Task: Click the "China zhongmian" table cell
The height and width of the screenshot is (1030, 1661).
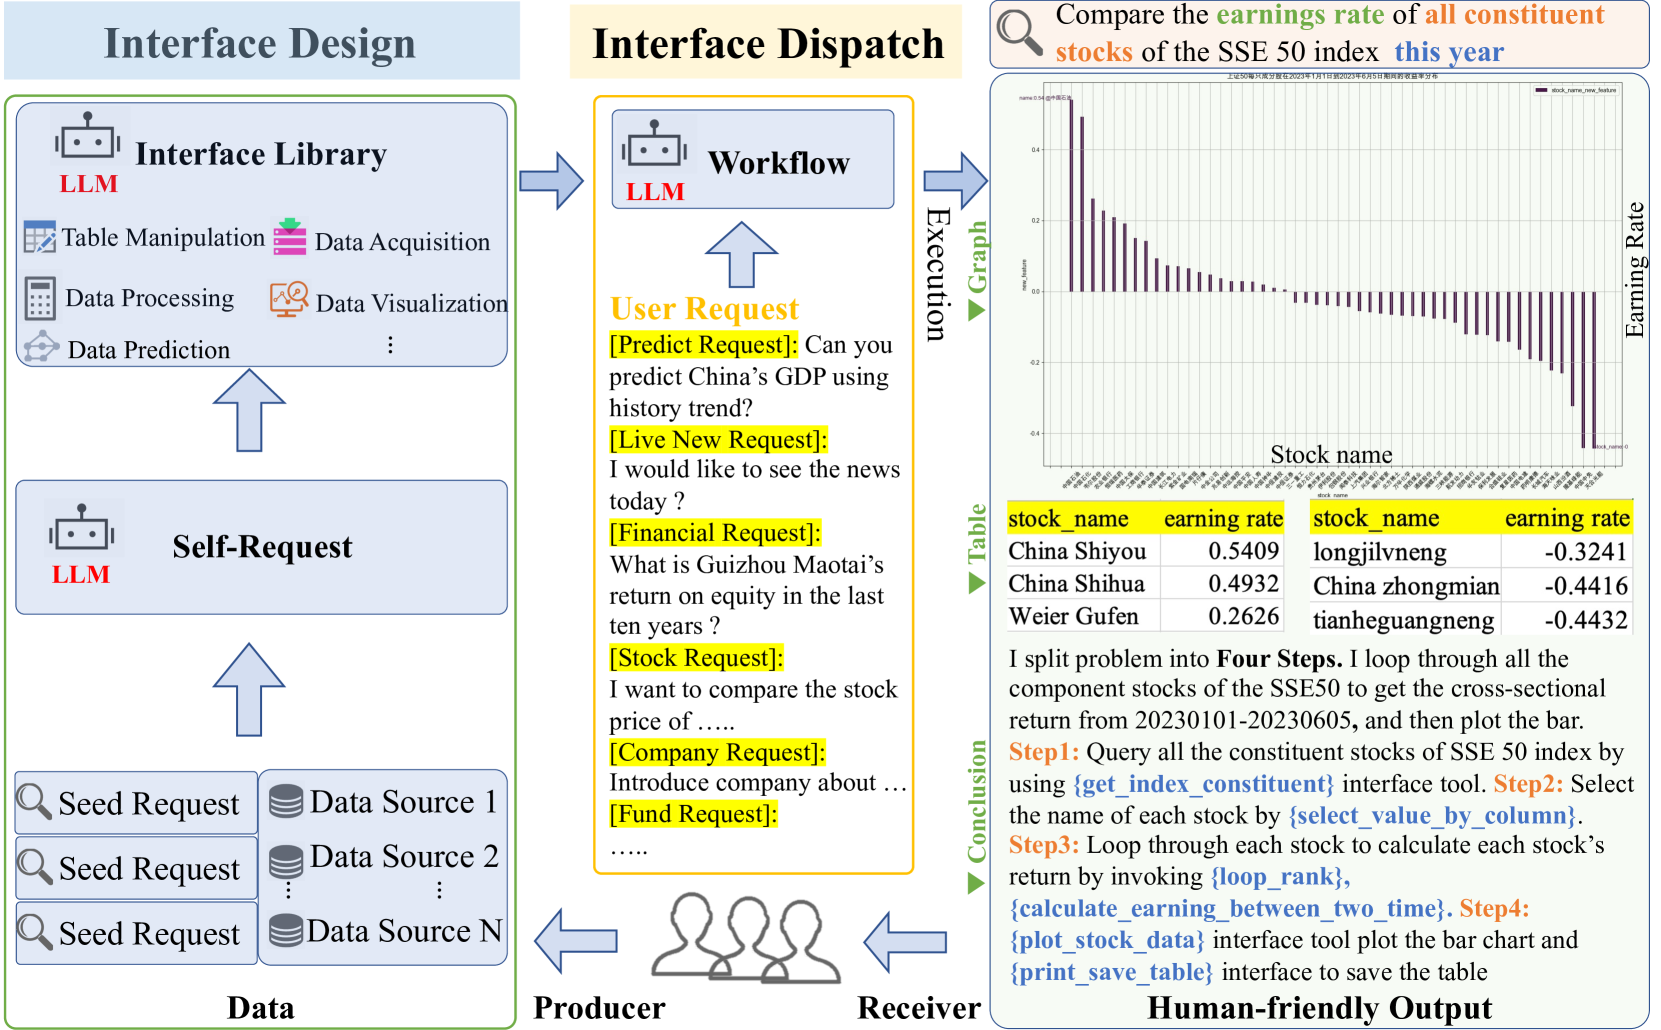Action: pyautogui.click(x=1406, y=586)
